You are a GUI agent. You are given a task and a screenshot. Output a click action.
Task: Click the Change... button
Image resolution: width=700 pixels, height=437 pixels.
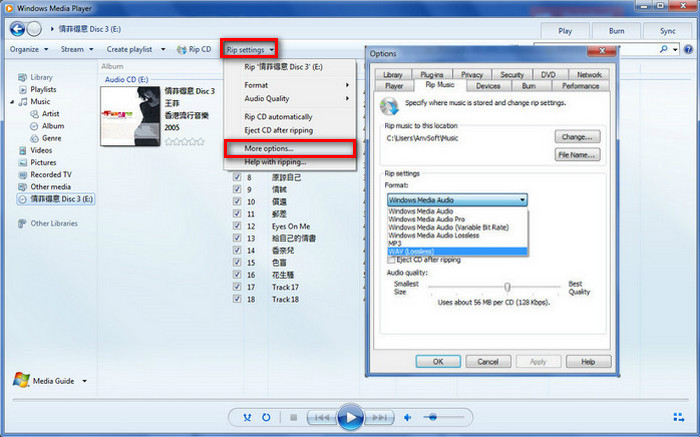[577, 137]
